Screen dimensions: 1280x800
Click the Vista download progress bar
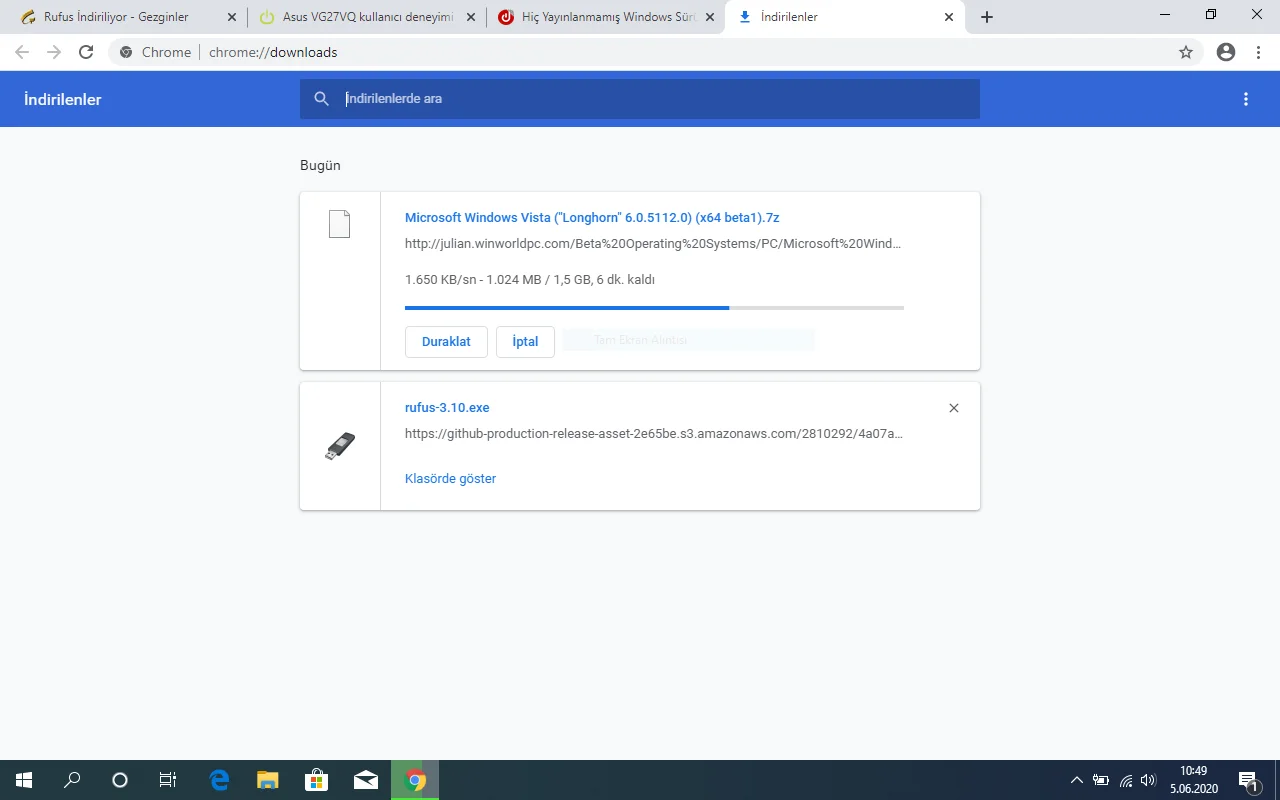point(654,308)
